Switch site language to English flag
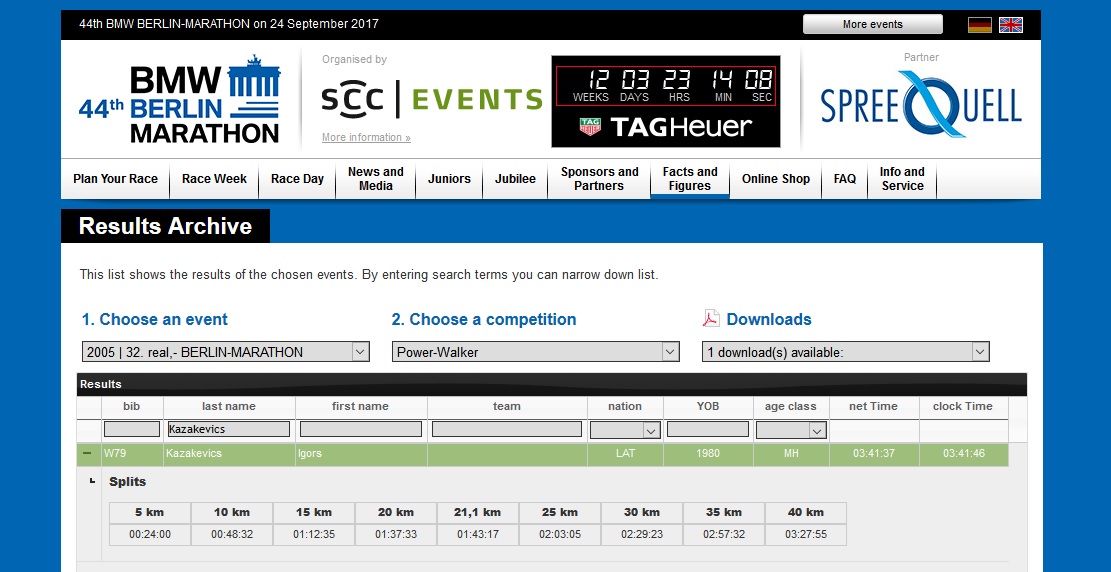The image size is (1111, 572). (x=1011, y=25)
